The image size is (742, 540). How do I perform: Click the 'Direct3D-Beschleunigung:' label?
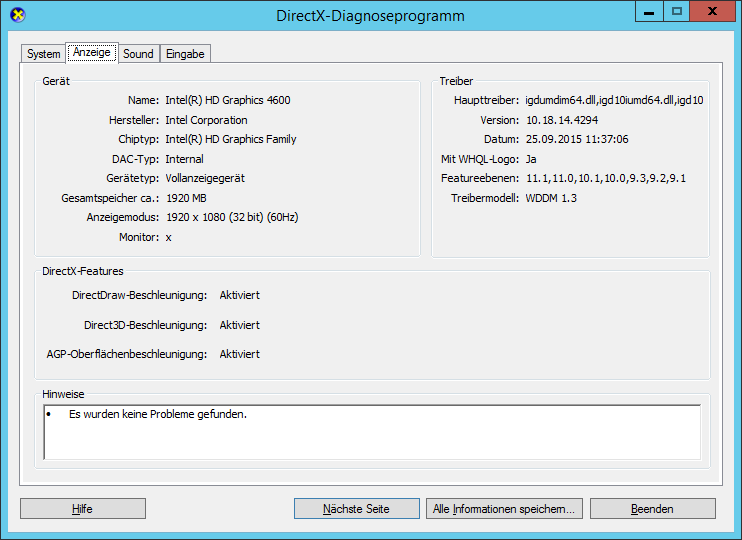tap(146, 325)
